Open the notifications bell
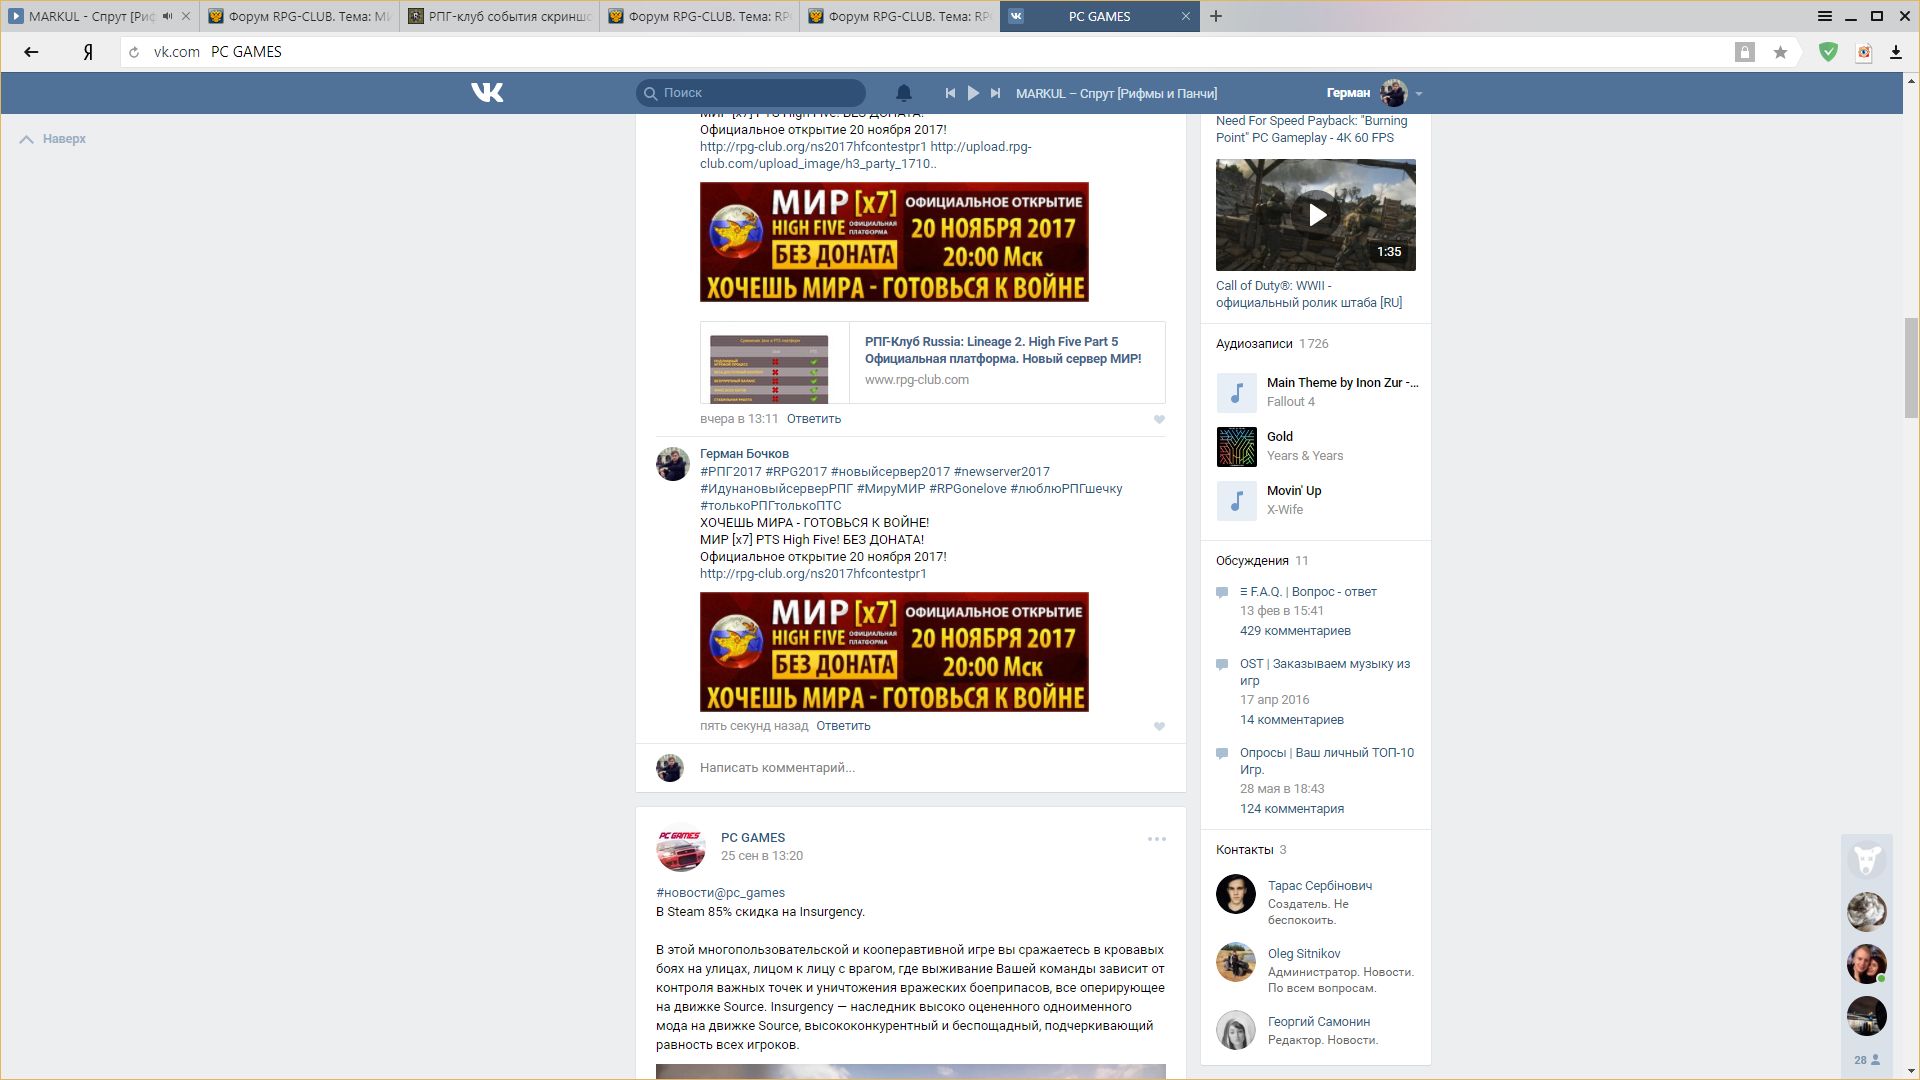Viewport: 1920px width, 1080px height. 903,93
